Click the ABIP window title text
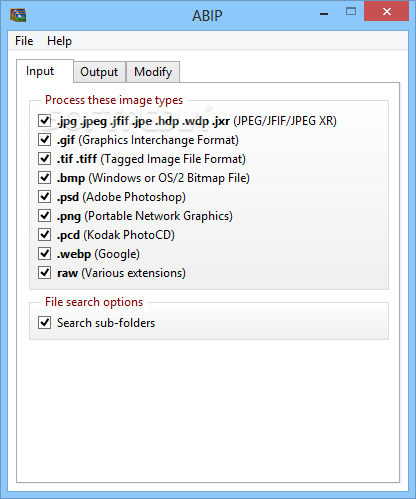The height and width of the screenshot is (499, 416). click(207, 16)
